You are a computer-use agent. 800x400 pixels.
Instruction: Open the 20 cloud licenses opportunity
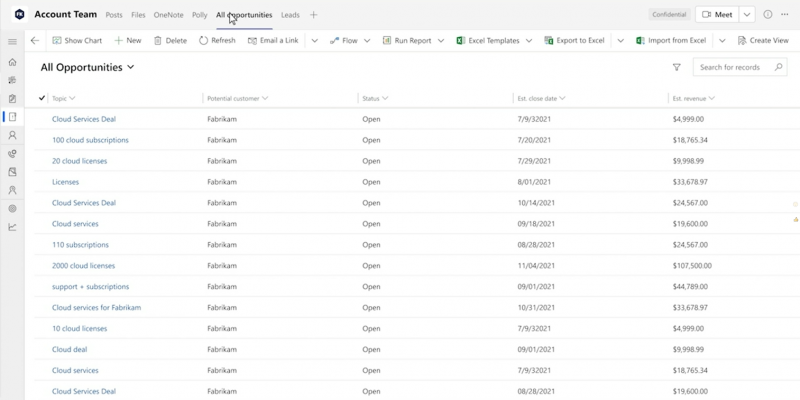tap(80, 161)
